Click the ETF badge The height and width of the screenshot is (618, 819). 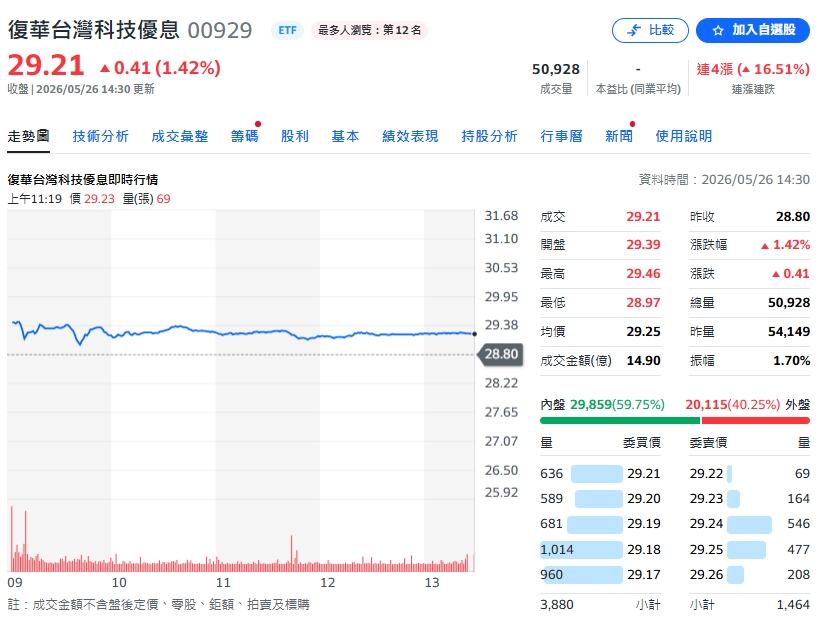tap(287, 30)
